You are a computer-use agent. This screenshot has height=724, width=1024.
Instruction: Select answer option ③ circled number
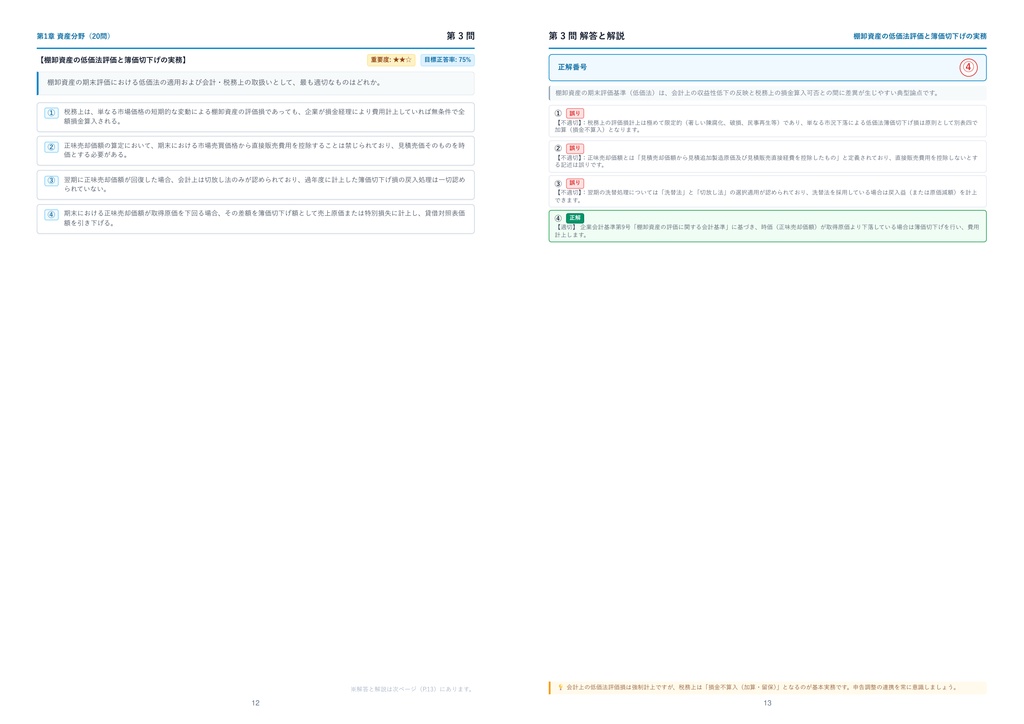click(52, 181)
